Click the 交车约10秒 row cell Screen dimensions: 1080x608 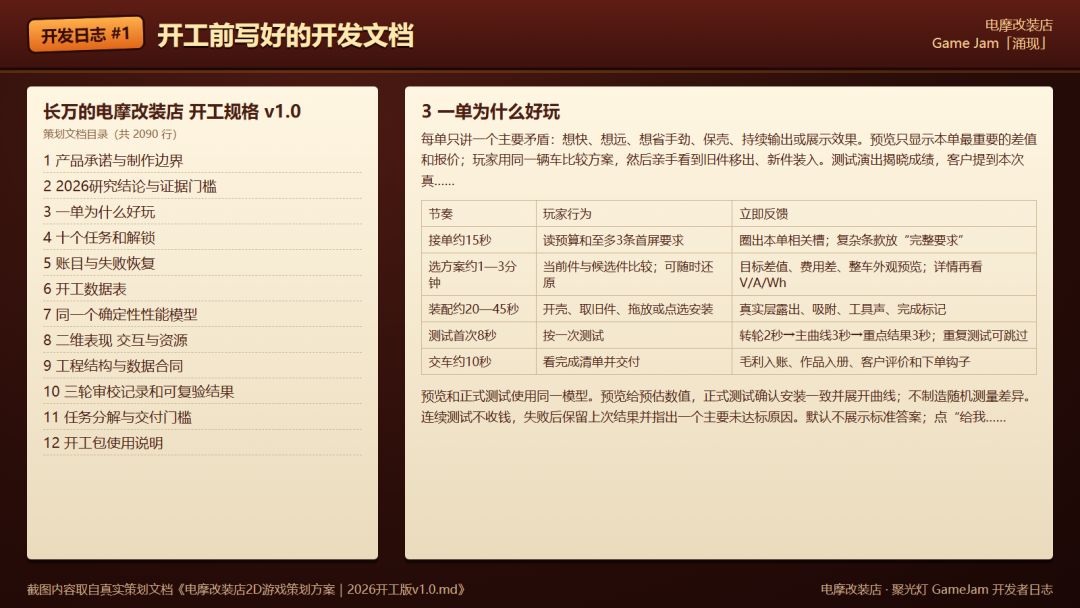pyautogui.click(x=479, y=361)
